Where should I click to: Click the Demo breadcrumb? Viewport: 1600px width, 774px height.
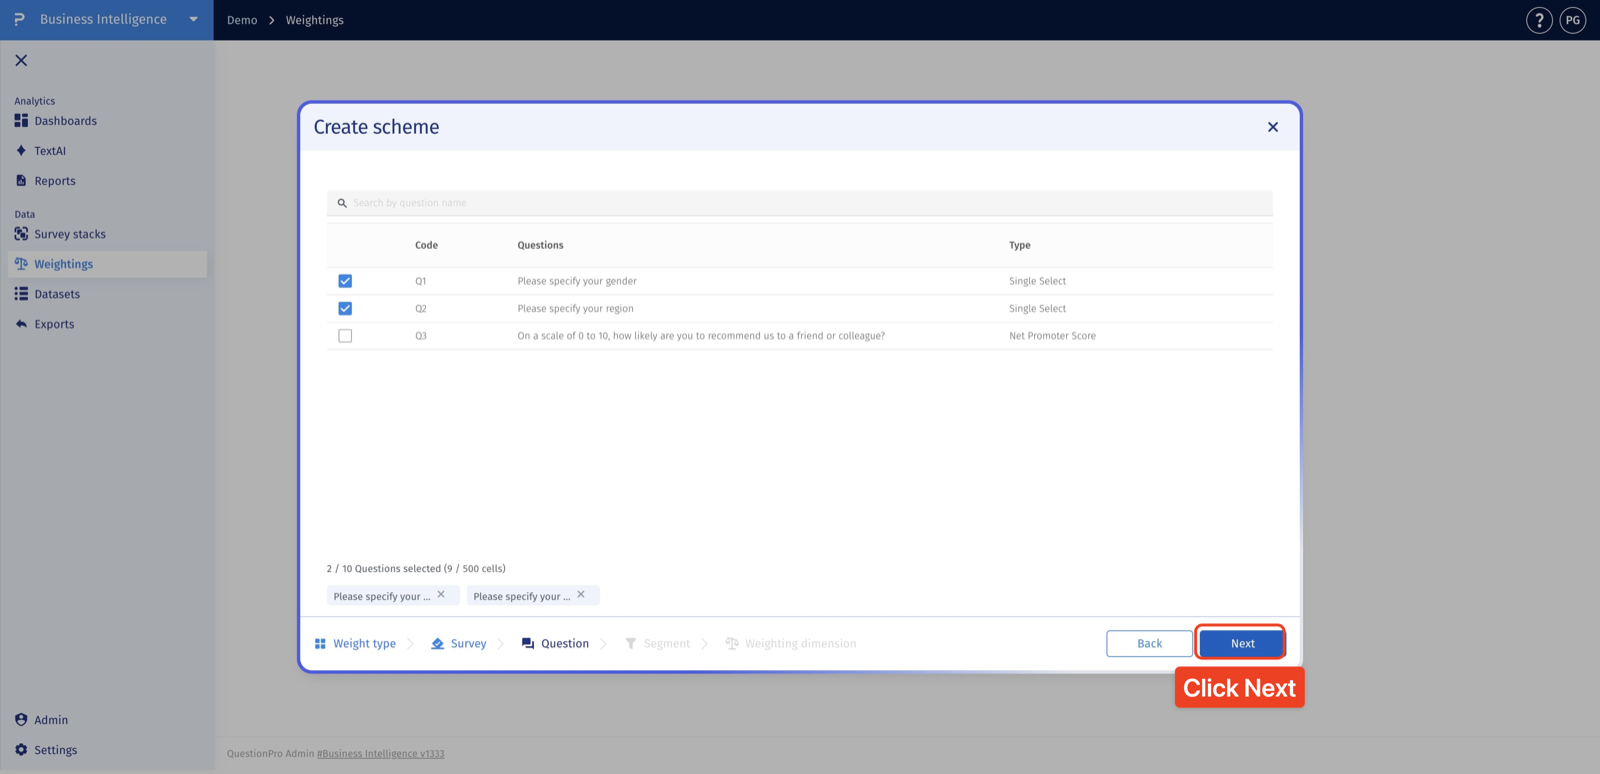click(242, 20)
